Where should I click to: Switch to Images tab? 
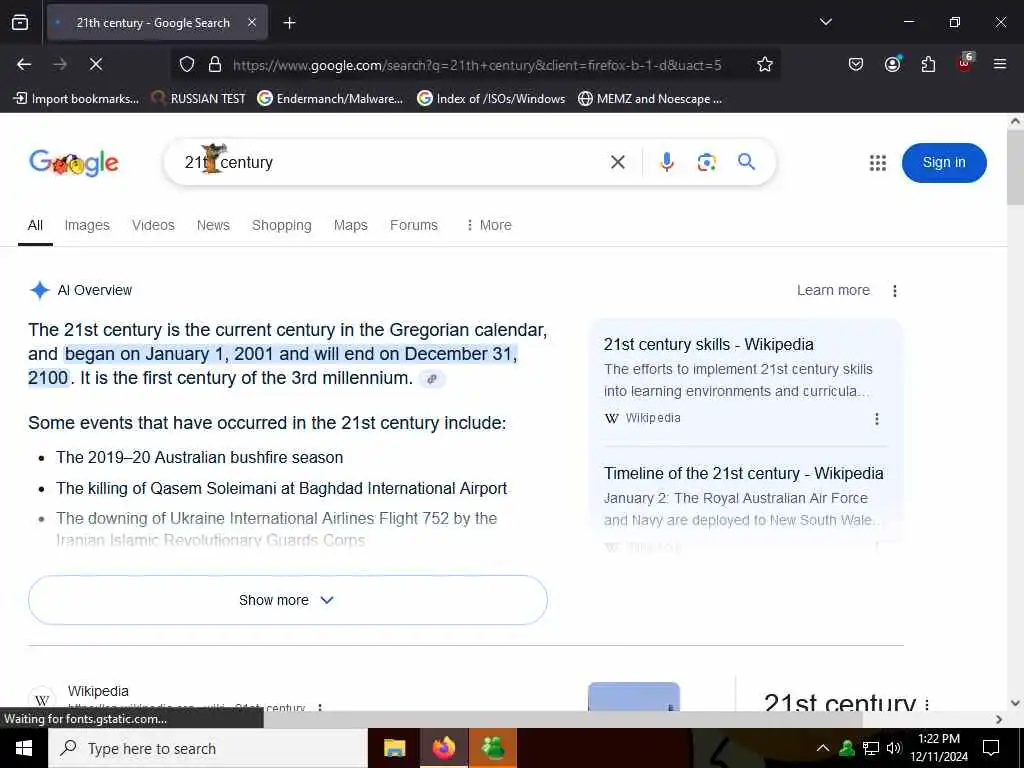(x=87, y=225)
